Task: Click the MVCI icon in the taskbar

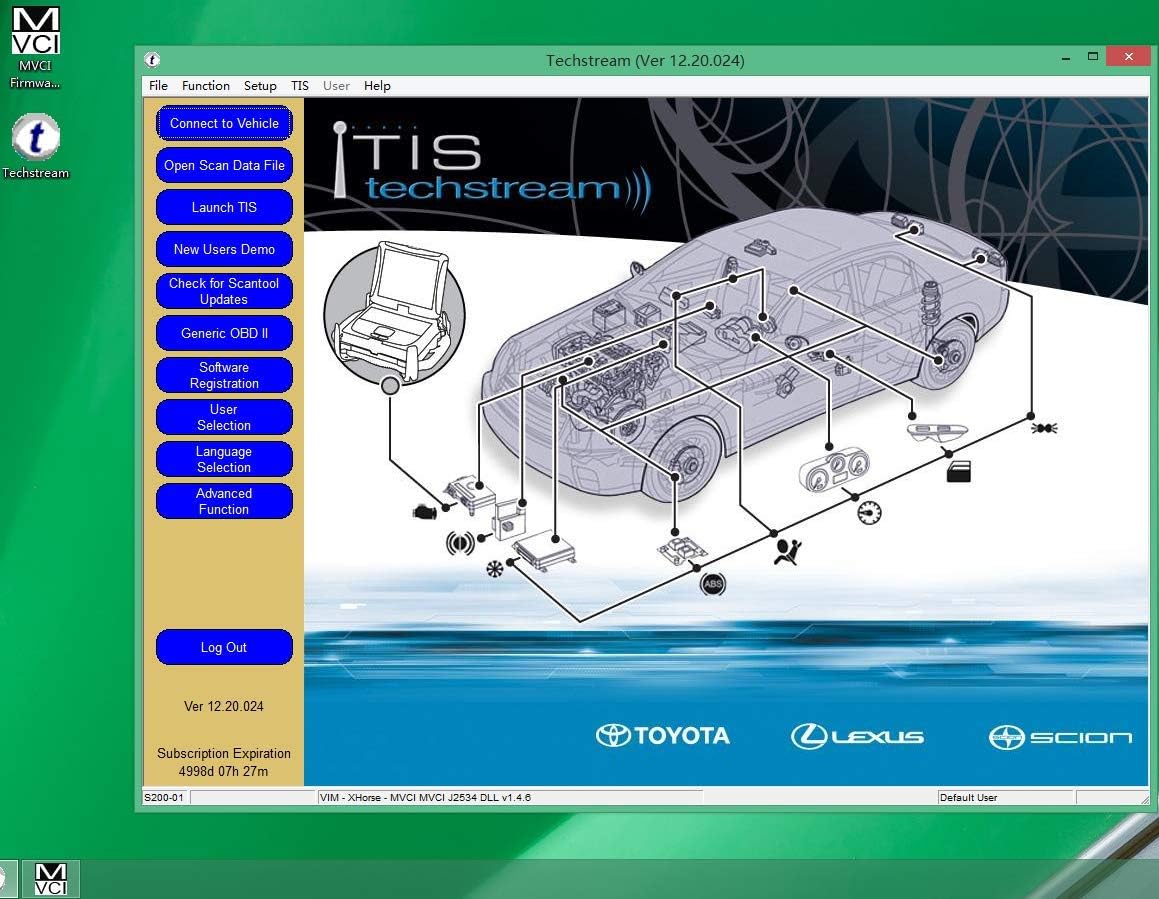Action: [50, 879]
